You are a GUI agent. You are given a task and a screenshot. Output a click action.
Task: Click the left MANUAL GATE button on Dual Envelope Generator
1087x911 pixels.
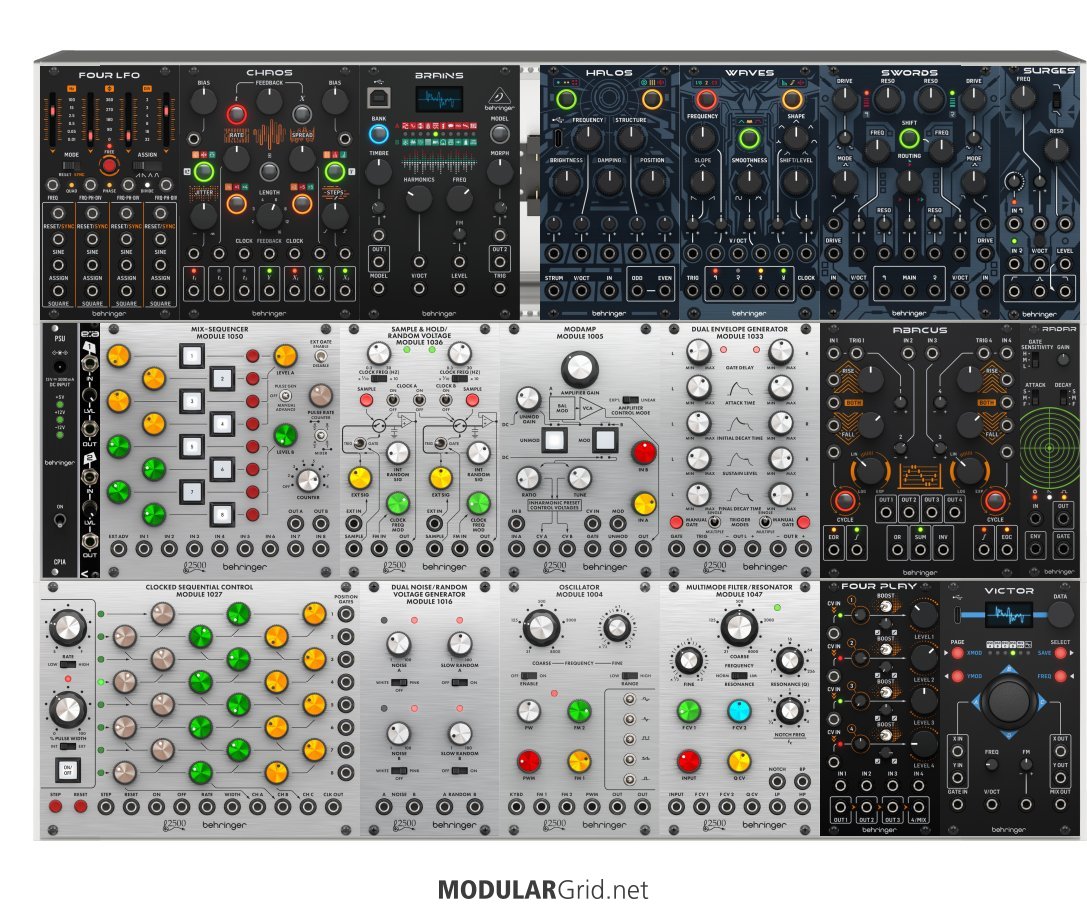[677, 522]
